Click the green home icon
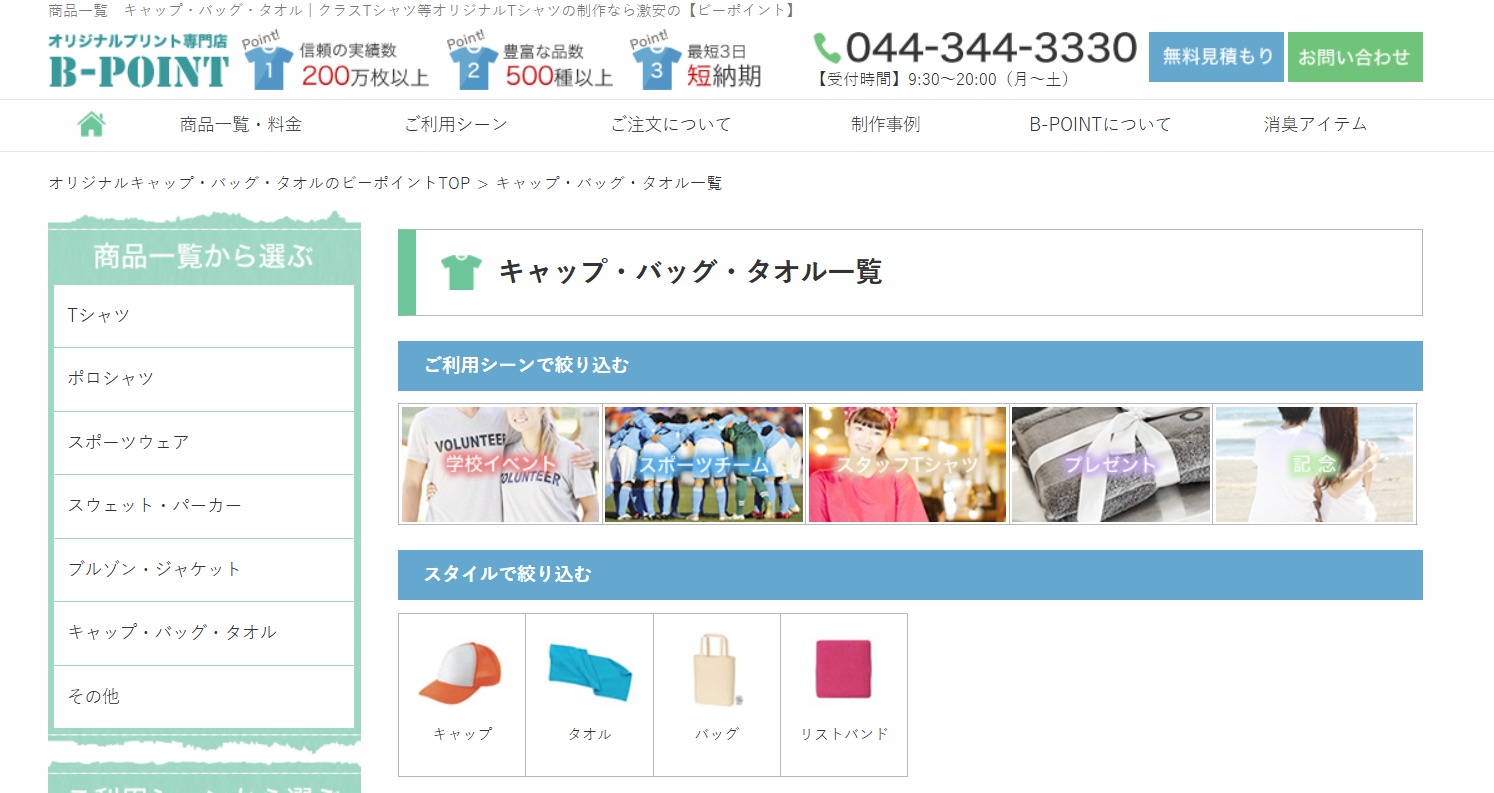This screenshot has height=793, width=1494. pos(91,125)
